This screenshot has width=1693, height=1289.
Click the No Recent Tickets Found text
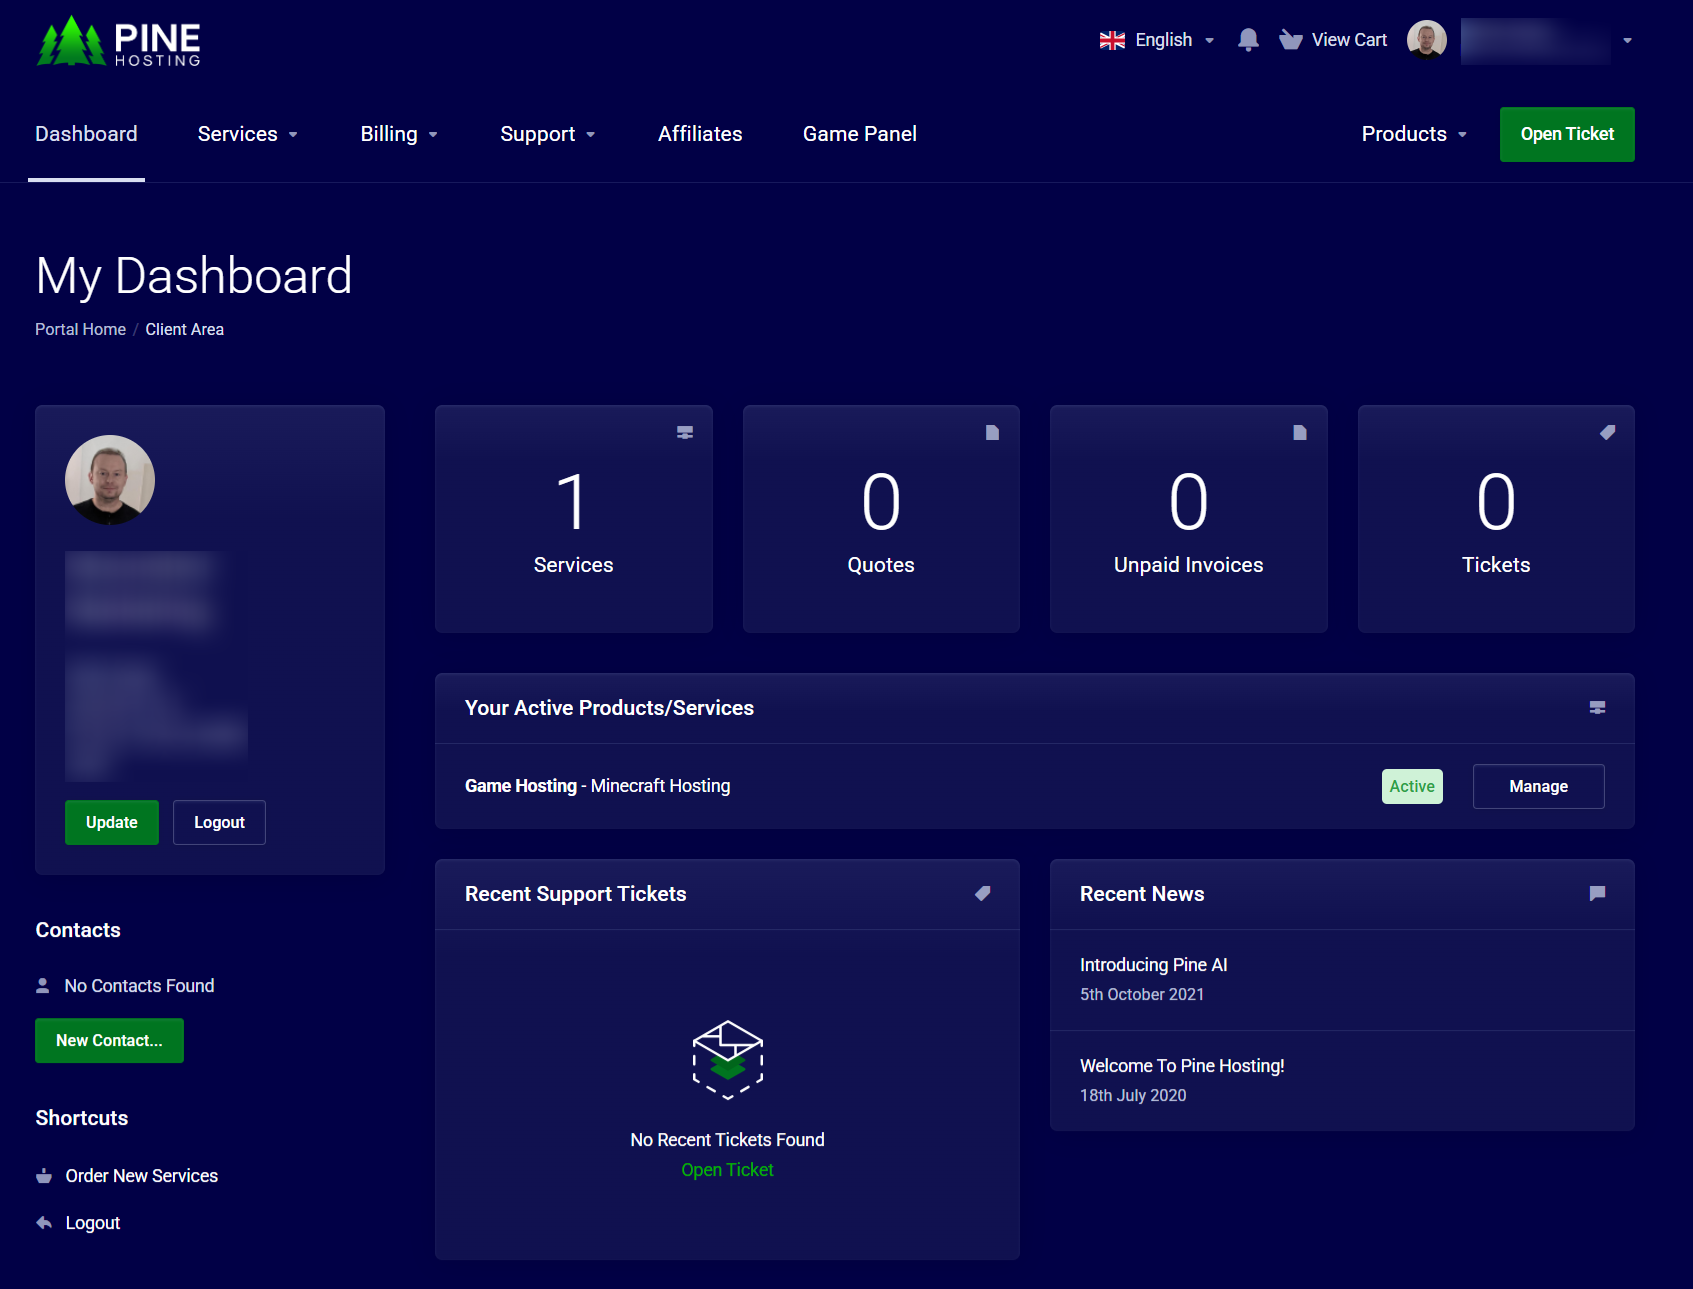(728, 1140)
